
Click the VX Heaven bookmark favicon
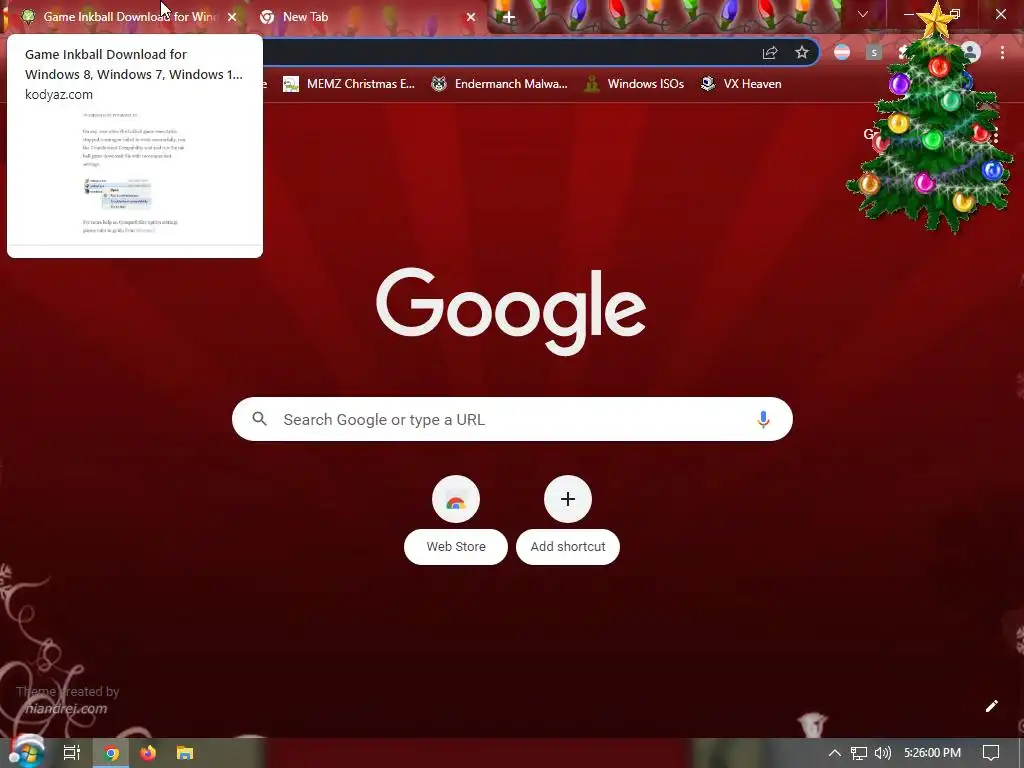point(707,84)
